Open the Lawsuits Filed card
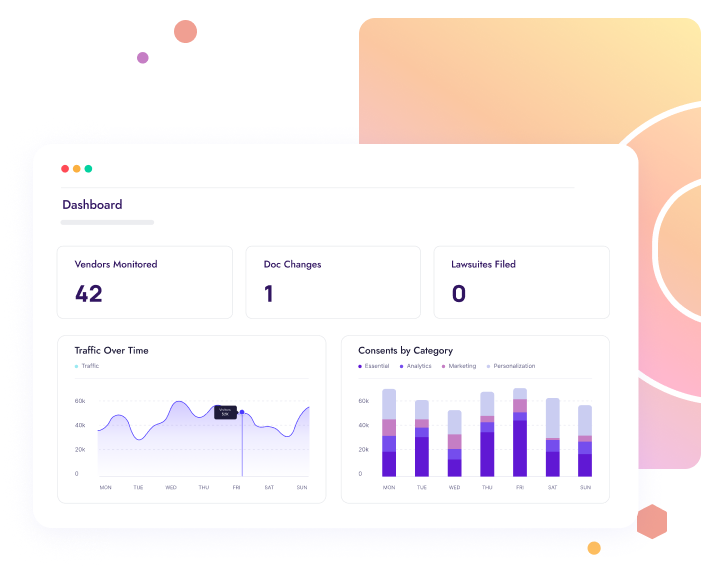 pos(521,282)
